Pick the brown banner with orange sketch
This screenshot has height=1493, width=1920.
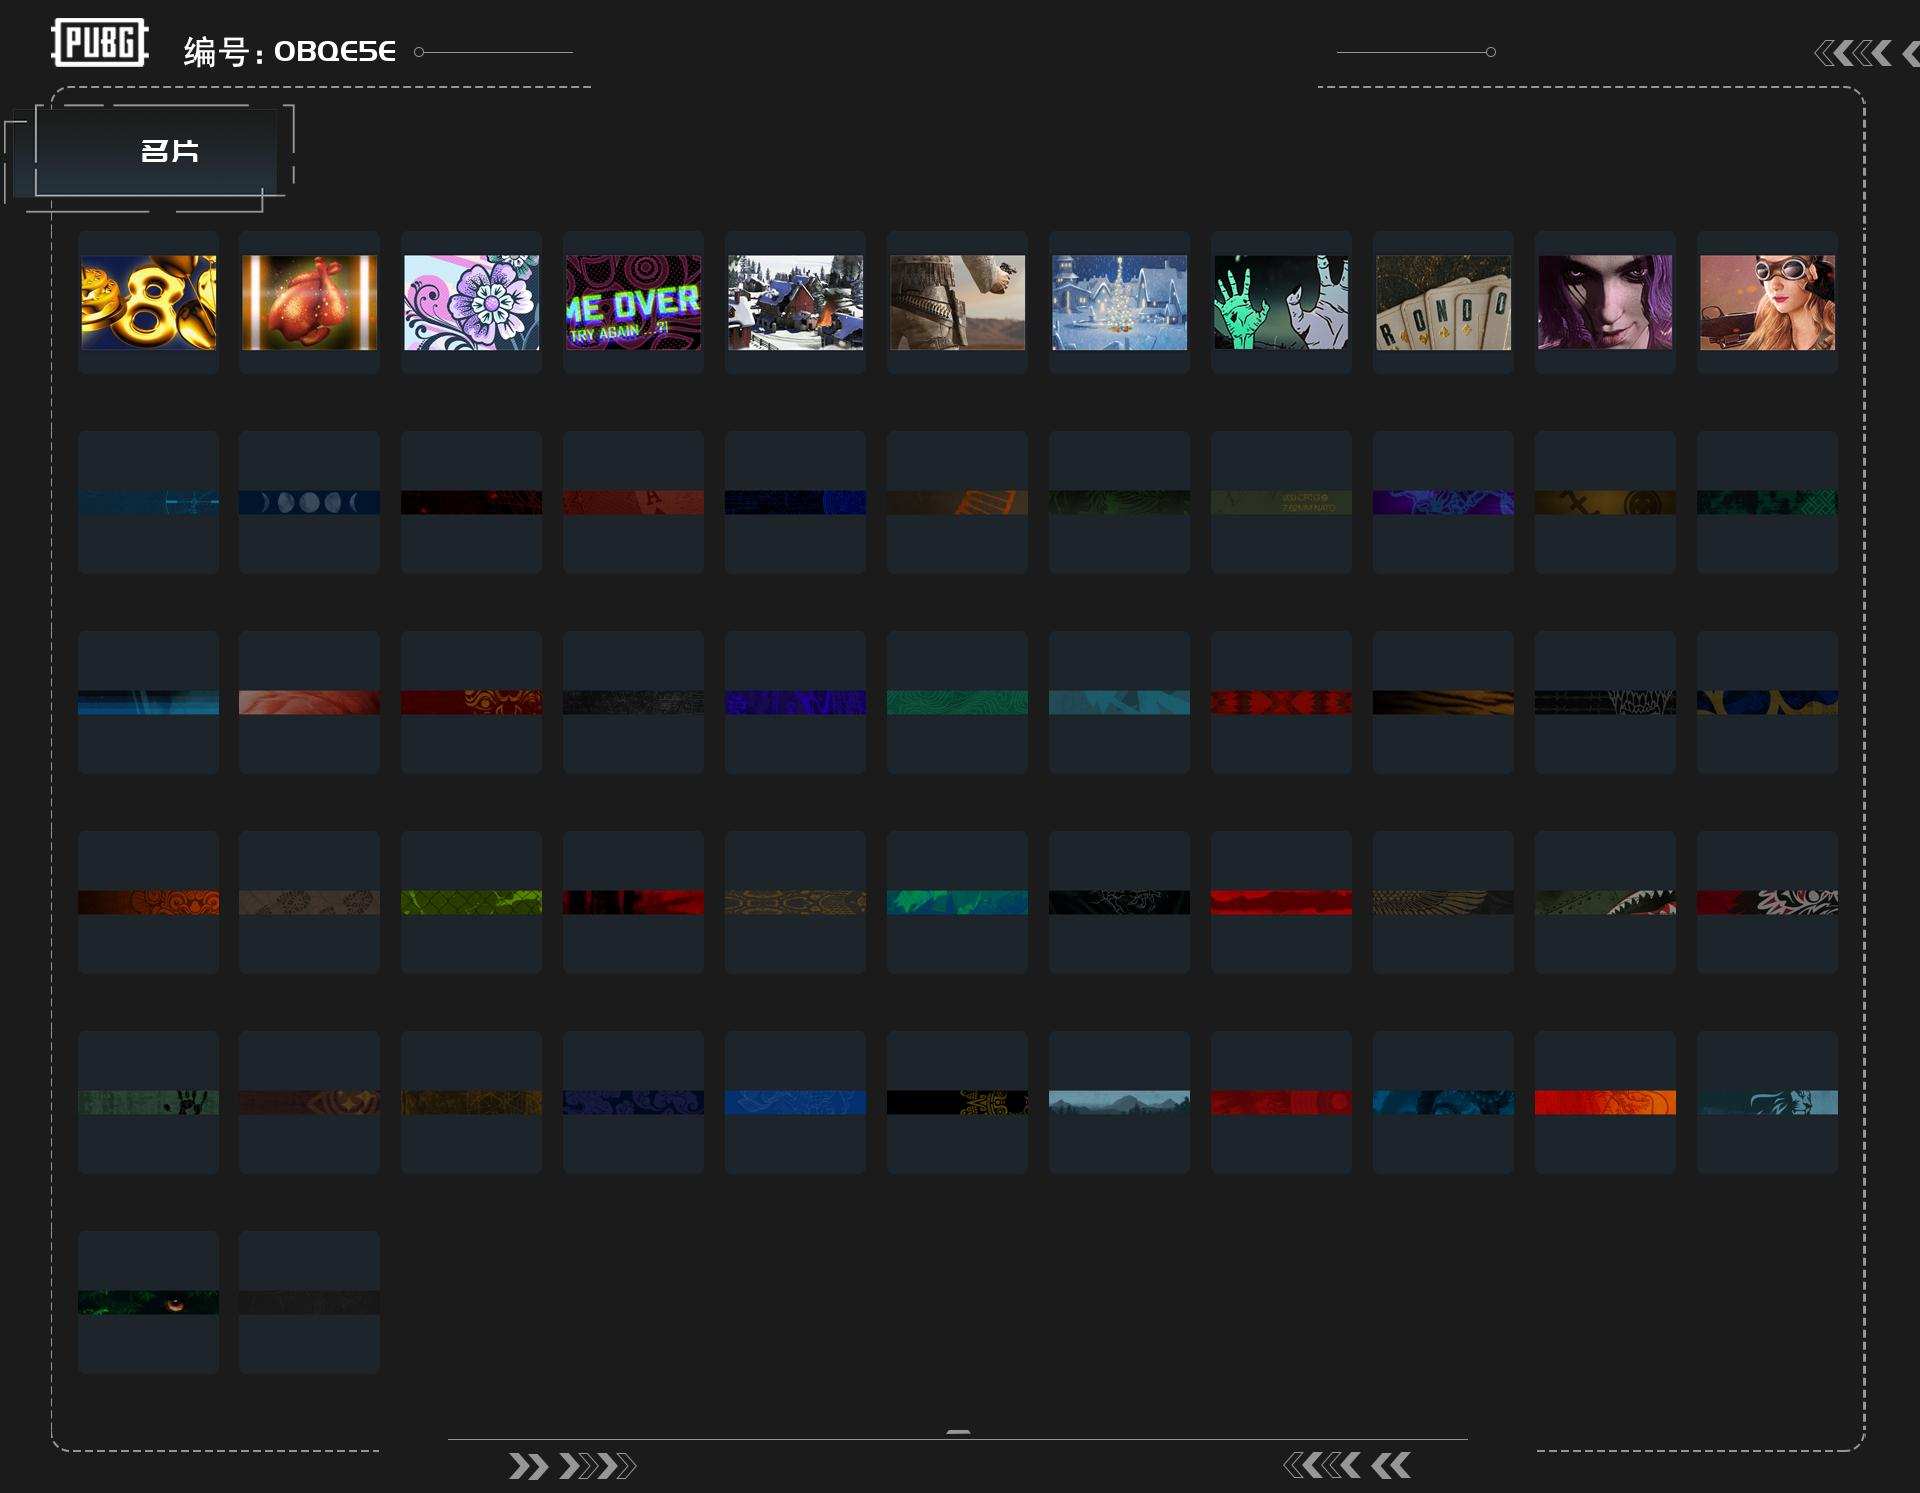coord(957,502)
